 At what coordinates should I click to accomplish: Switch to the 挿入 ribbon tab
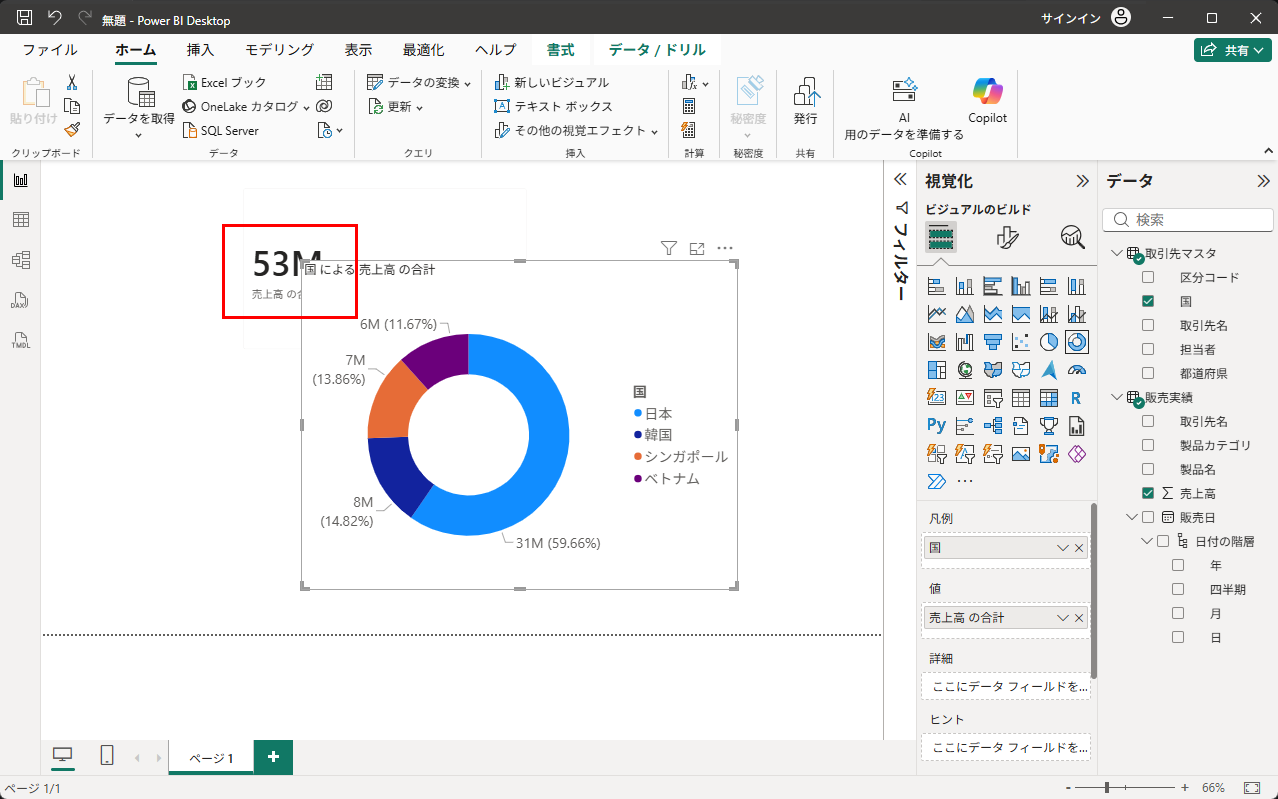point(200,50)
